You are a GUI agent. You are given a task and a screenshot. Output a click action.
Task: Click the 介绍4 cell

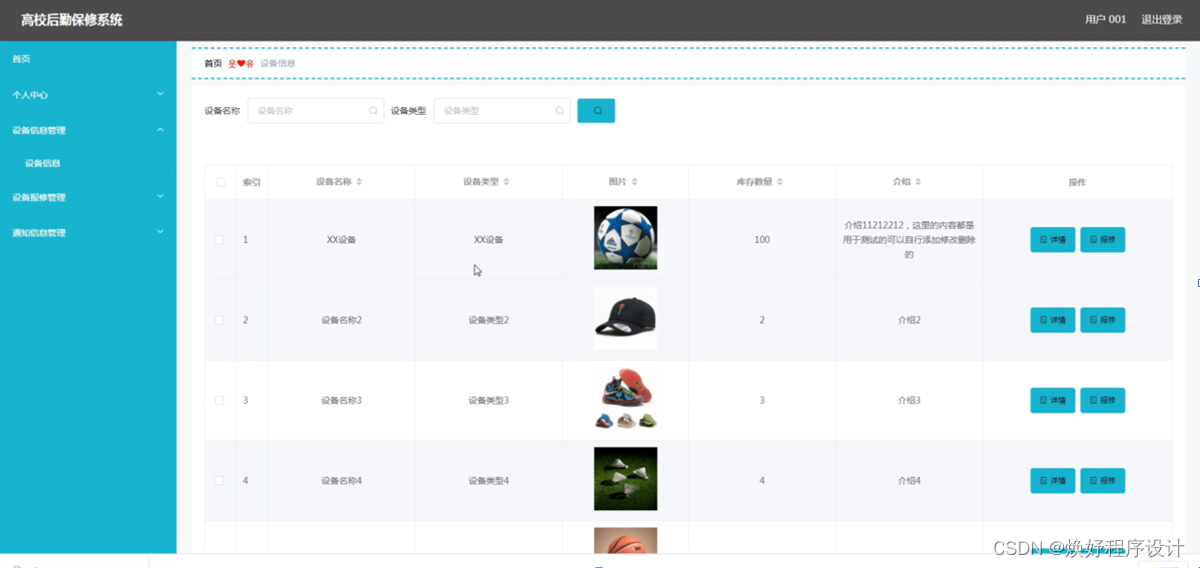tap(909, 481)
